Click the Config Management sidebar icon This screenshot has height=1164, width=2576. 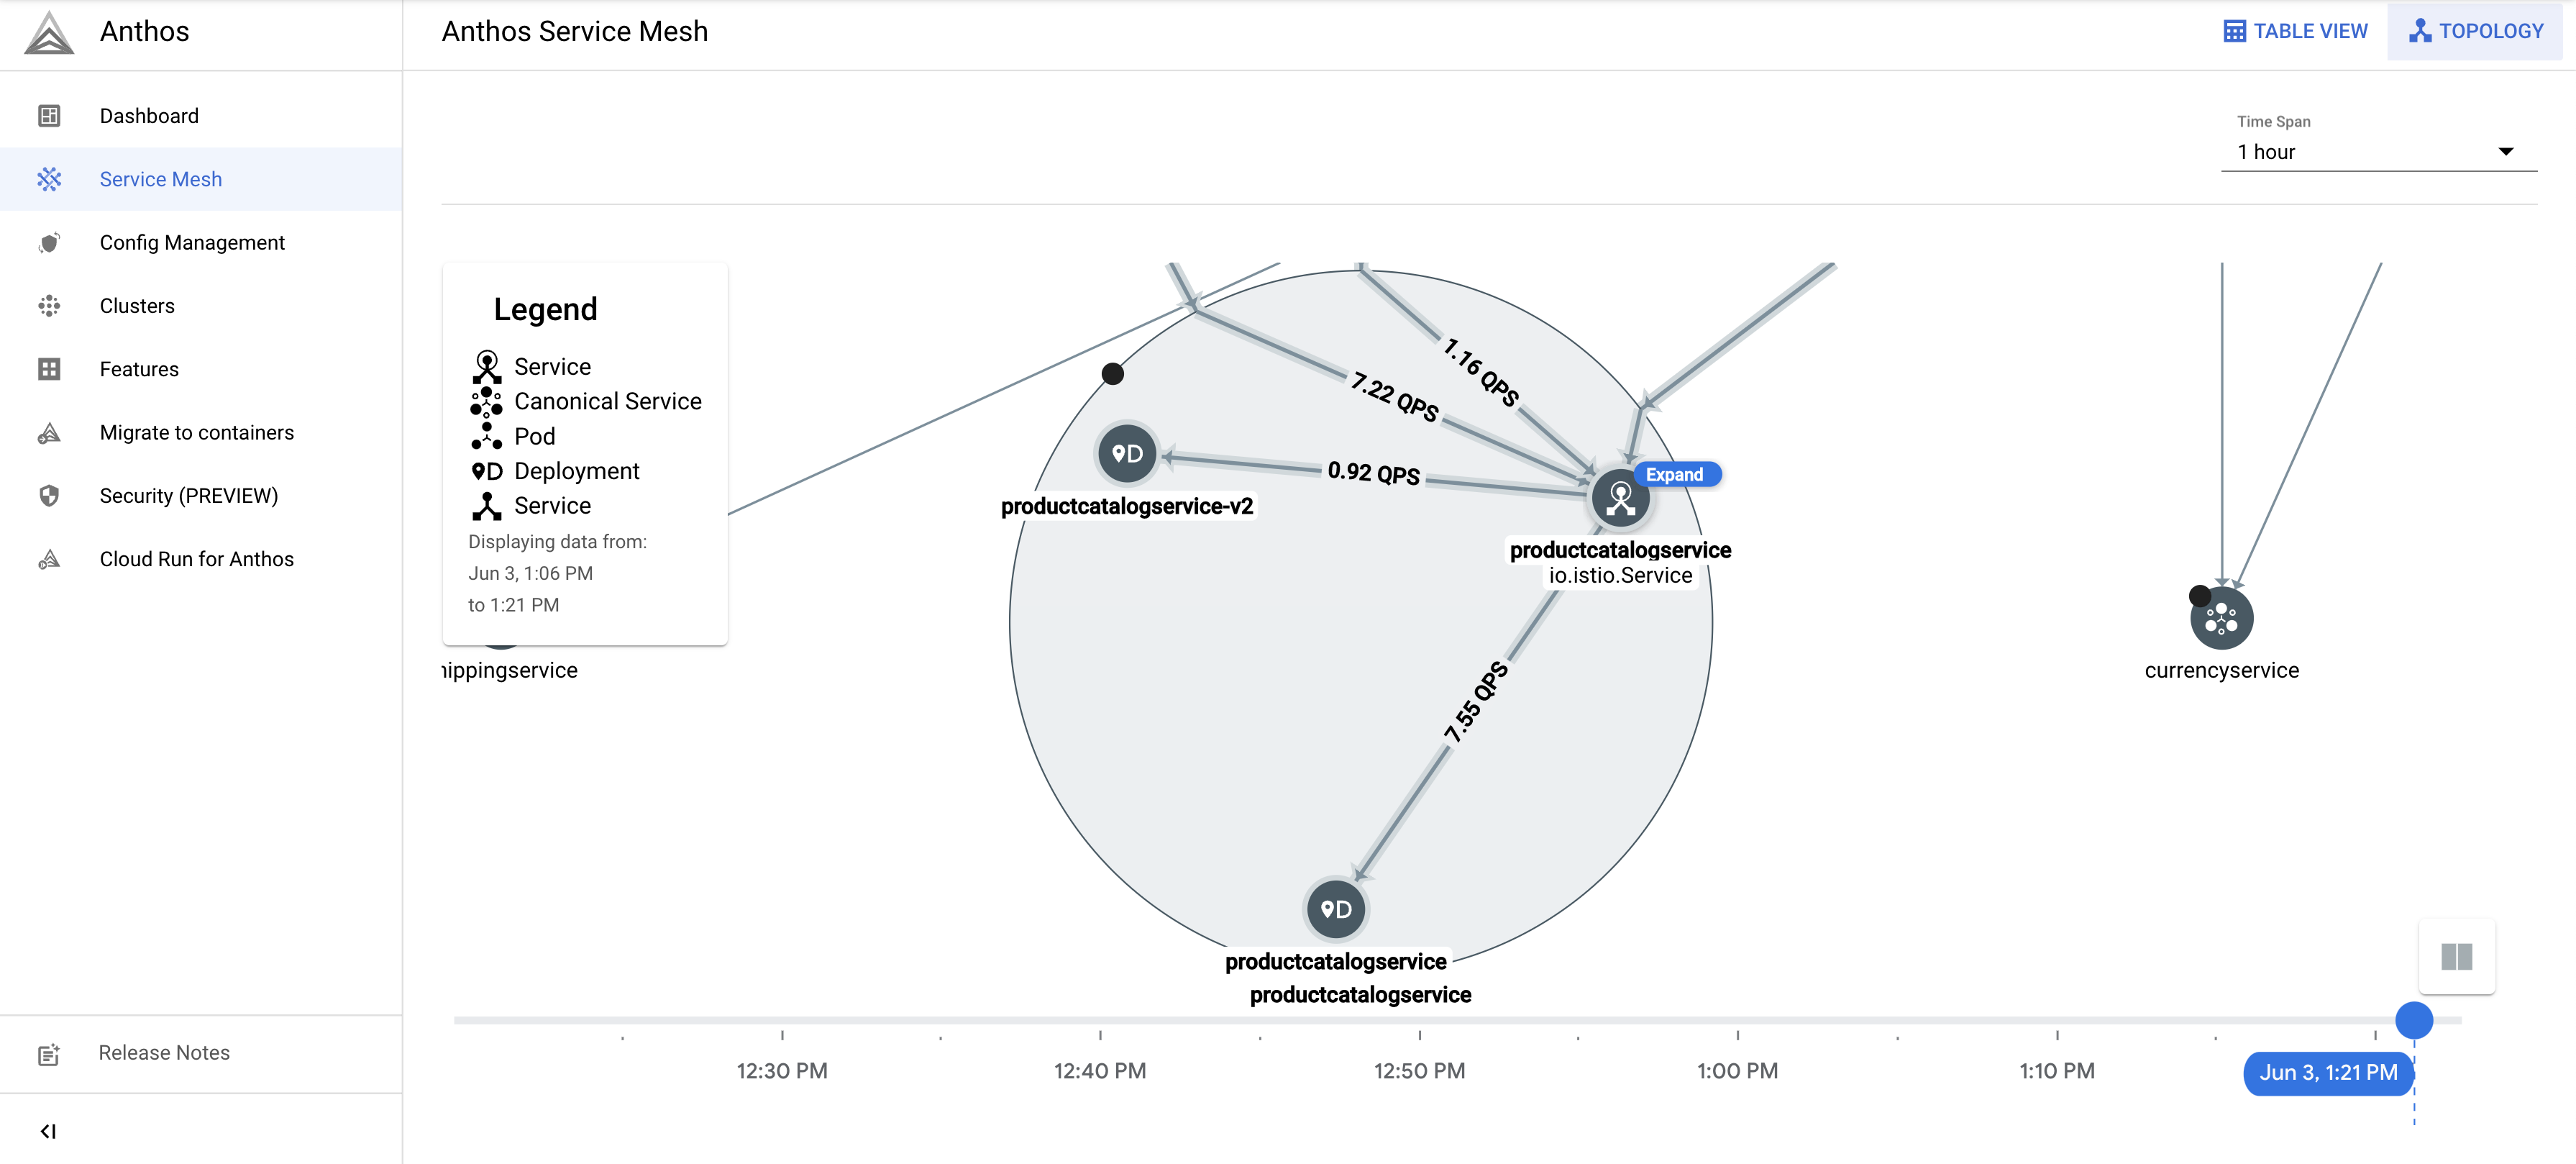coord(50,242)
